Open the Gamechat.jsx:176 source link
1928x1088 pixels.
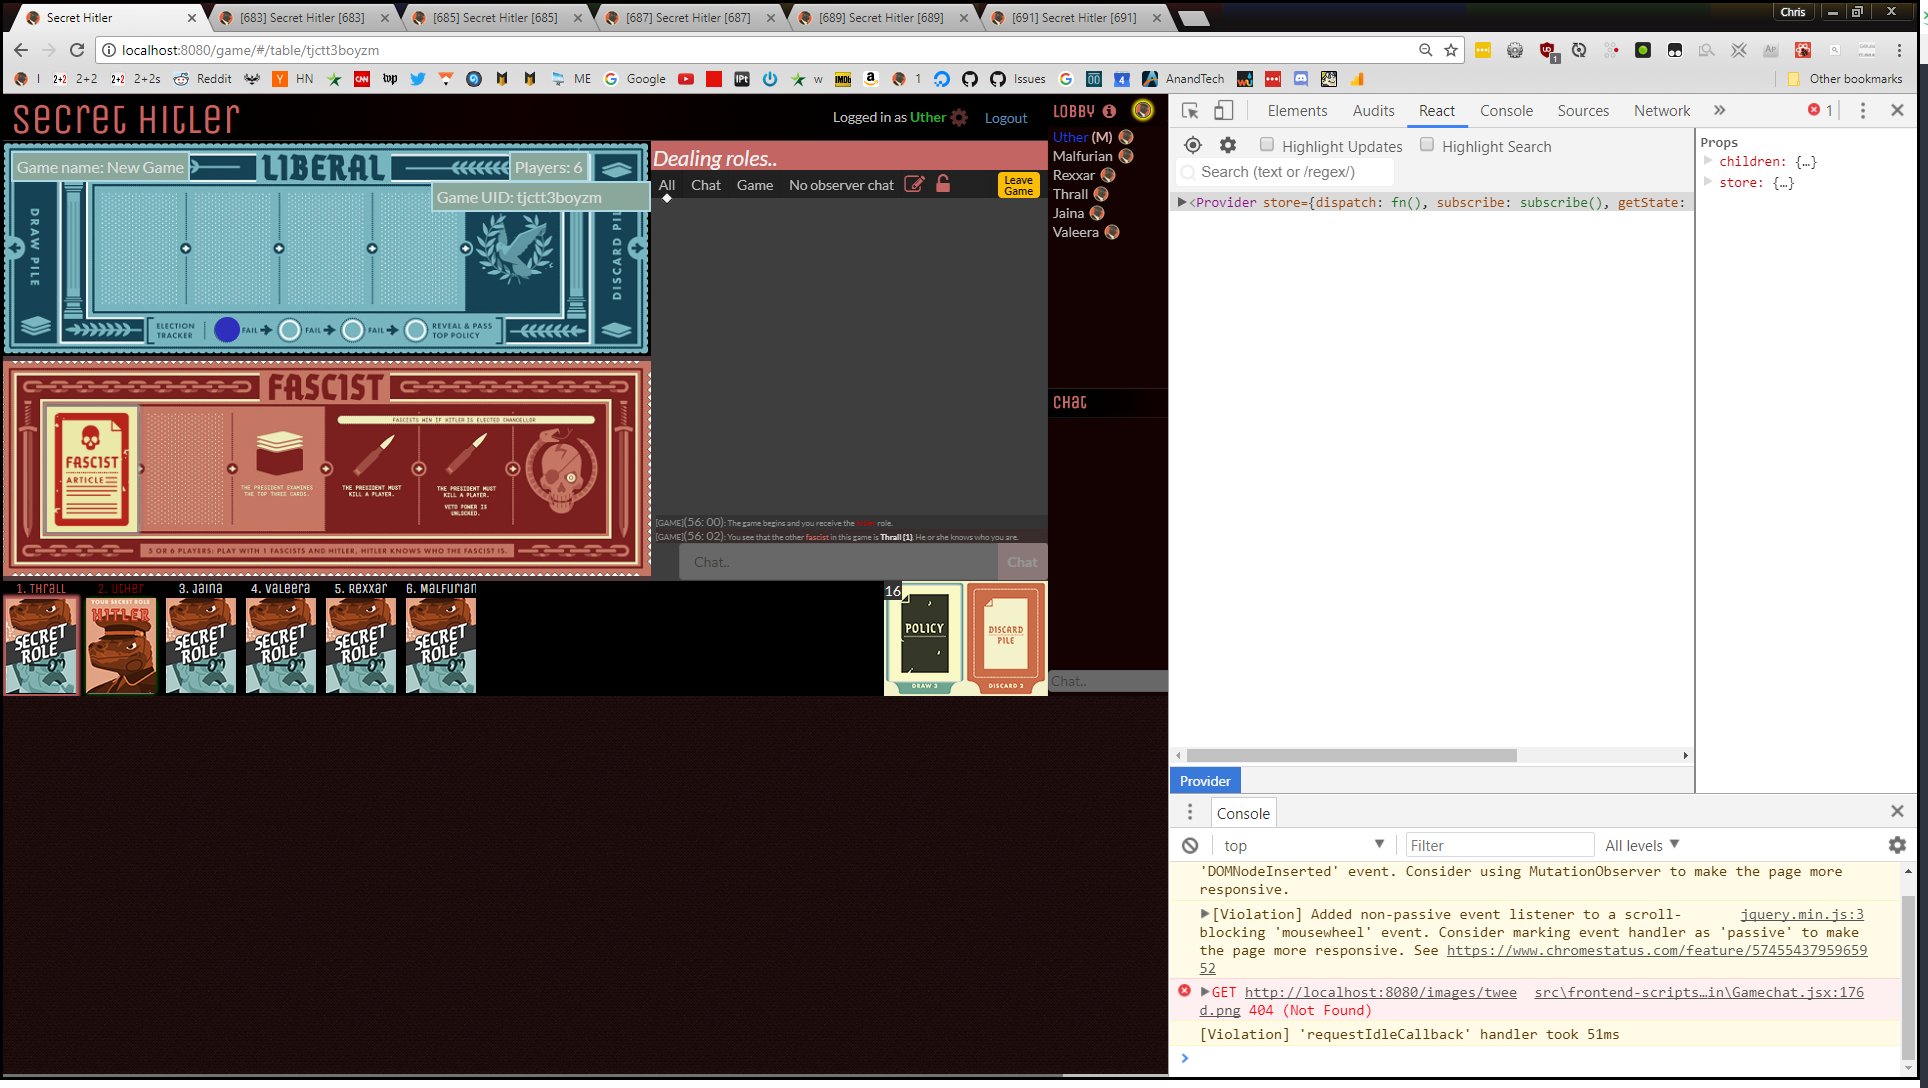pos(1699,992)
